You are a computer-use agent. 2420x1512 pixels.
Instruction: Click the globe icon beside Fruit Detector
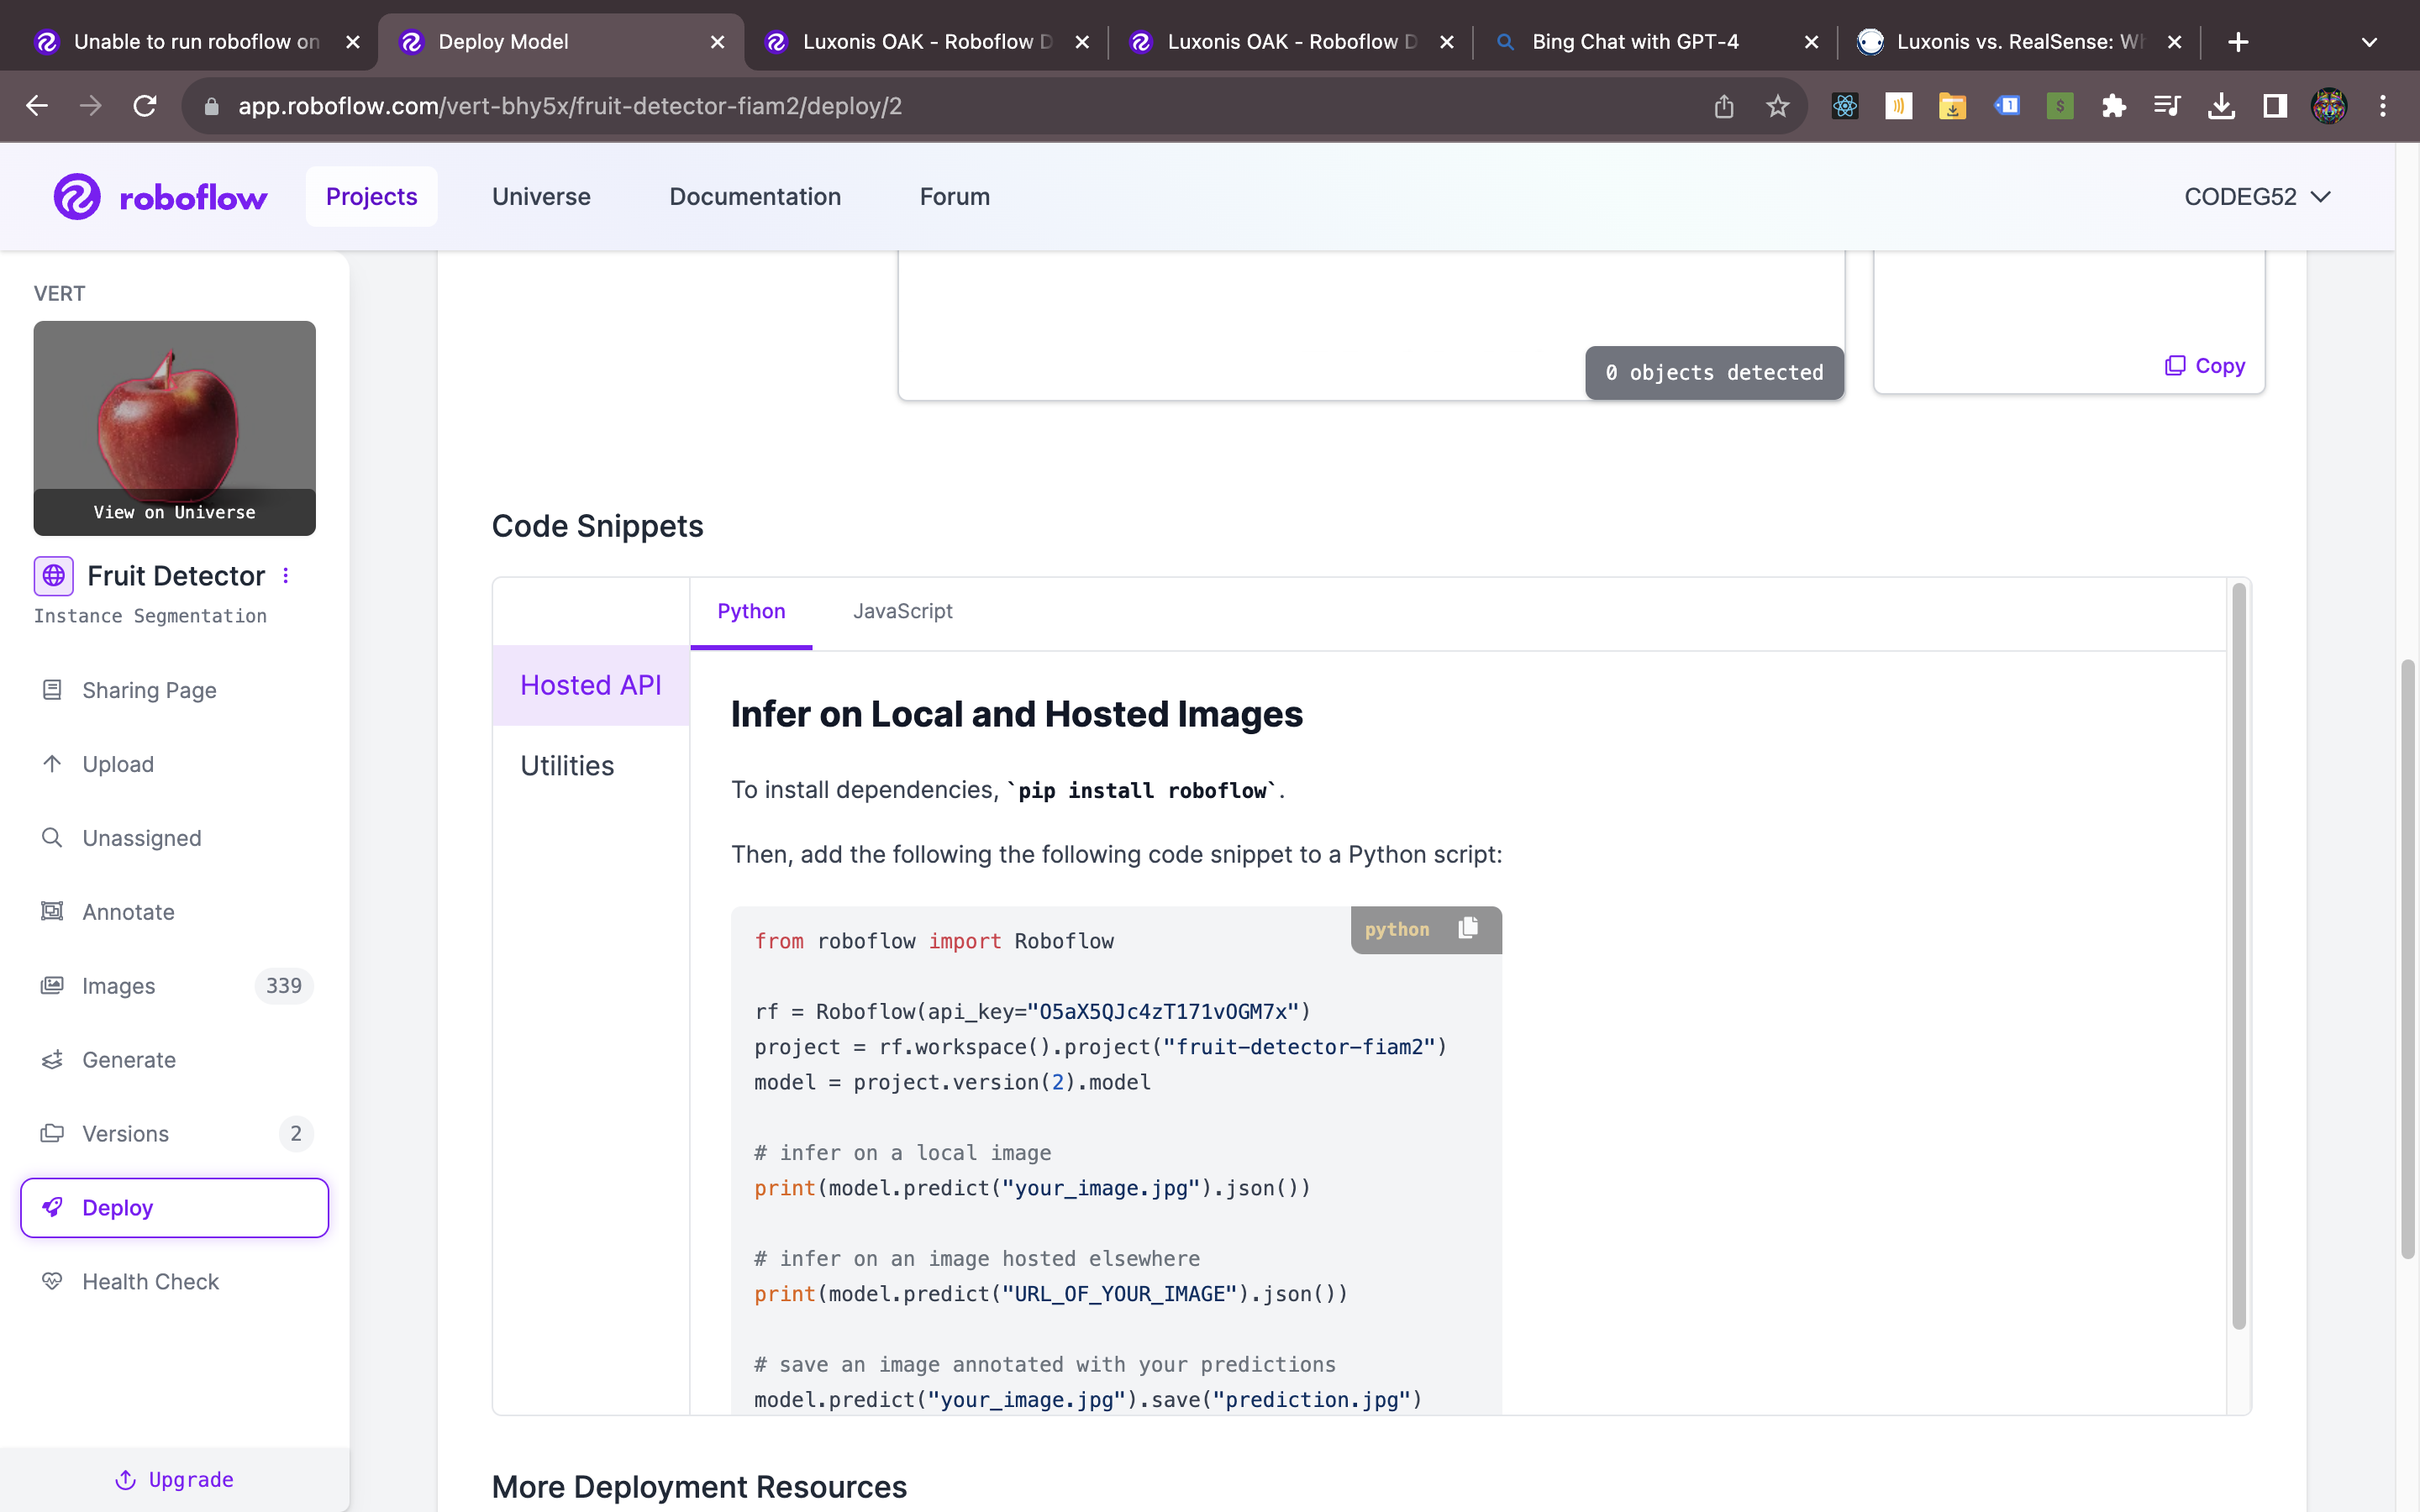(53, 575)
